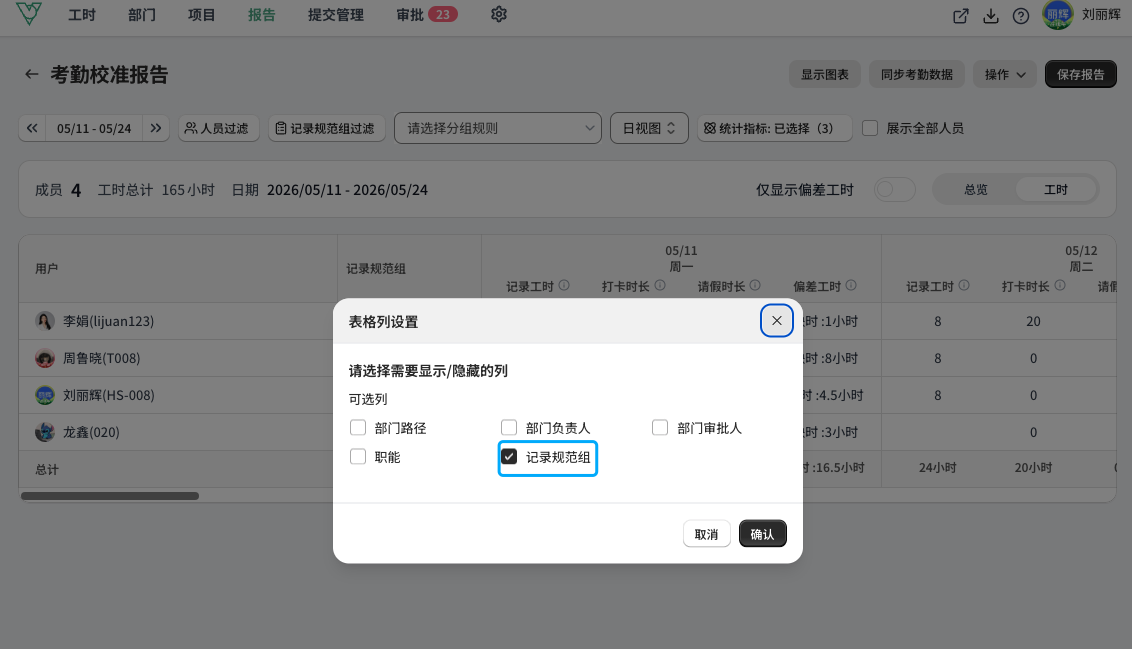Open the 请选择分组规则 dropdown

pyautogui.click(x=497, y=128)
